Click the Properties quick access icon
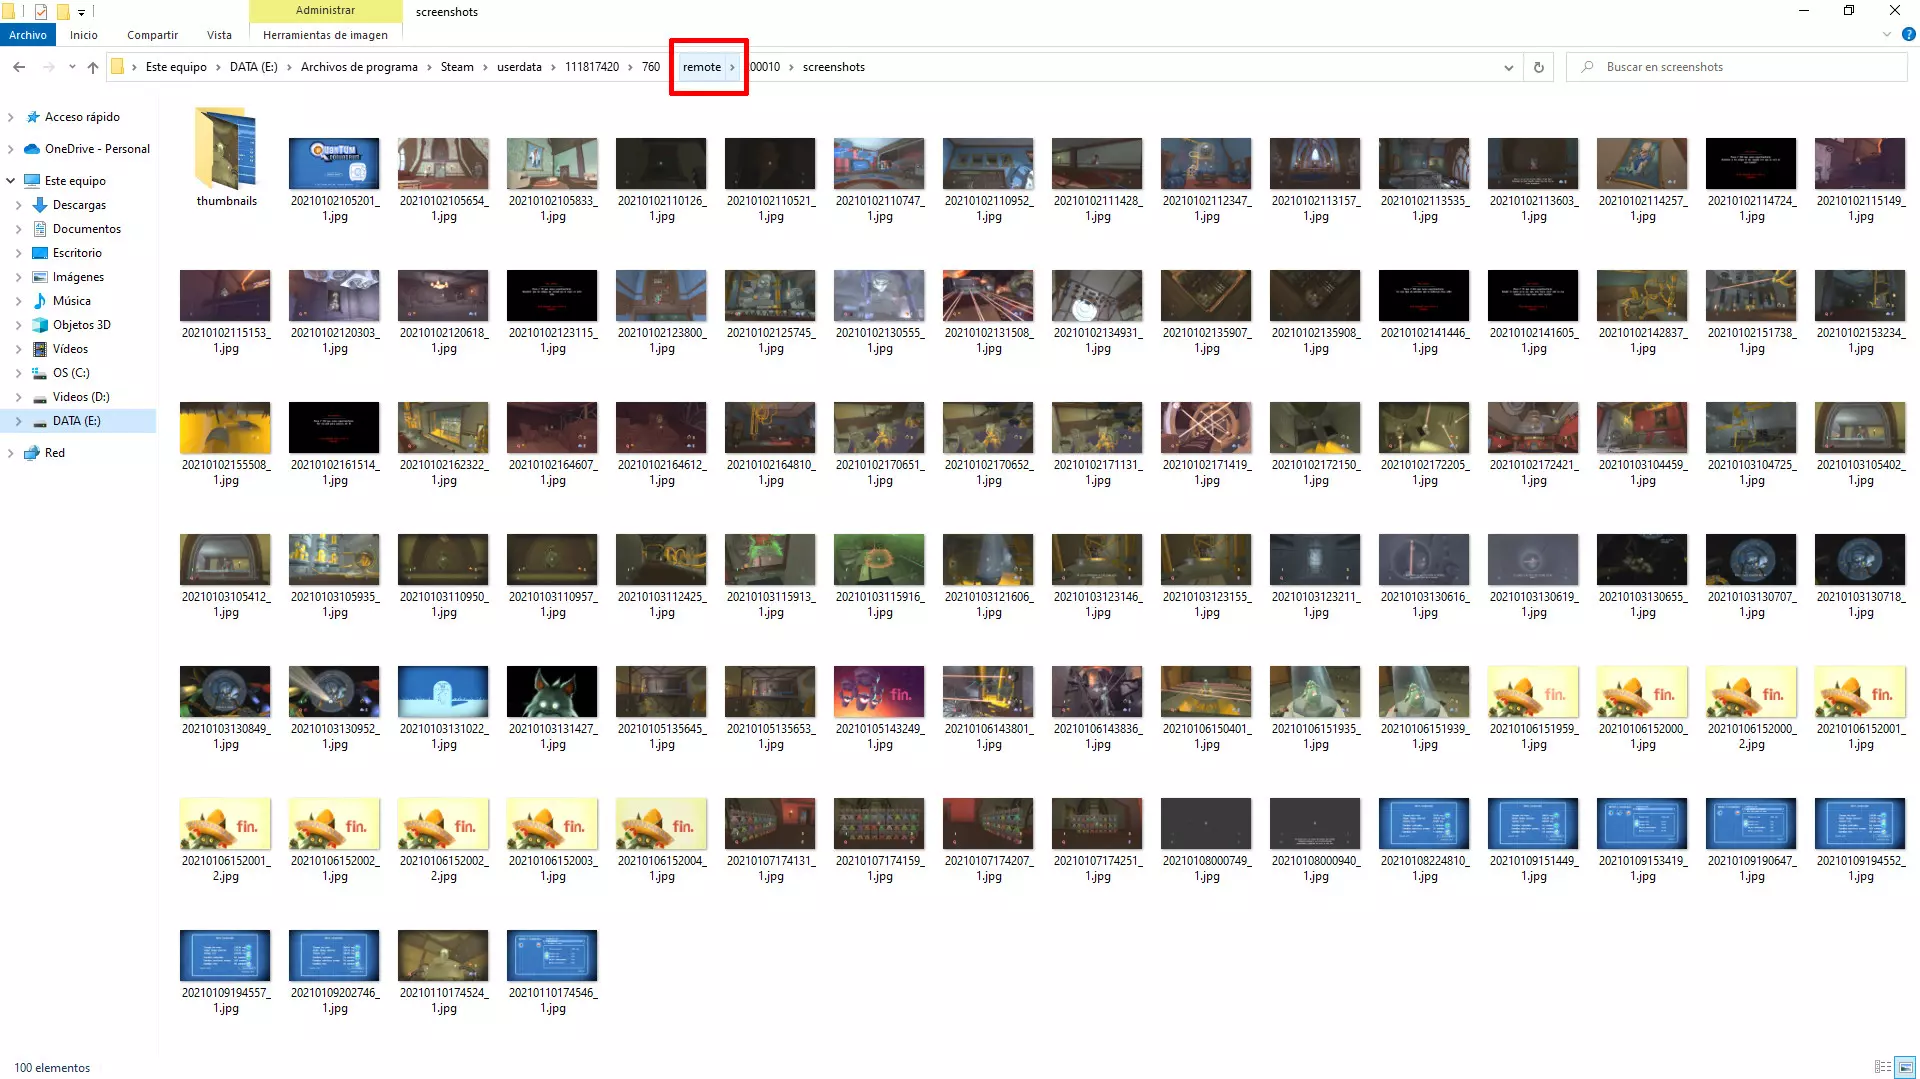This screenshot has width=1920, height=1079. point(41,12)
